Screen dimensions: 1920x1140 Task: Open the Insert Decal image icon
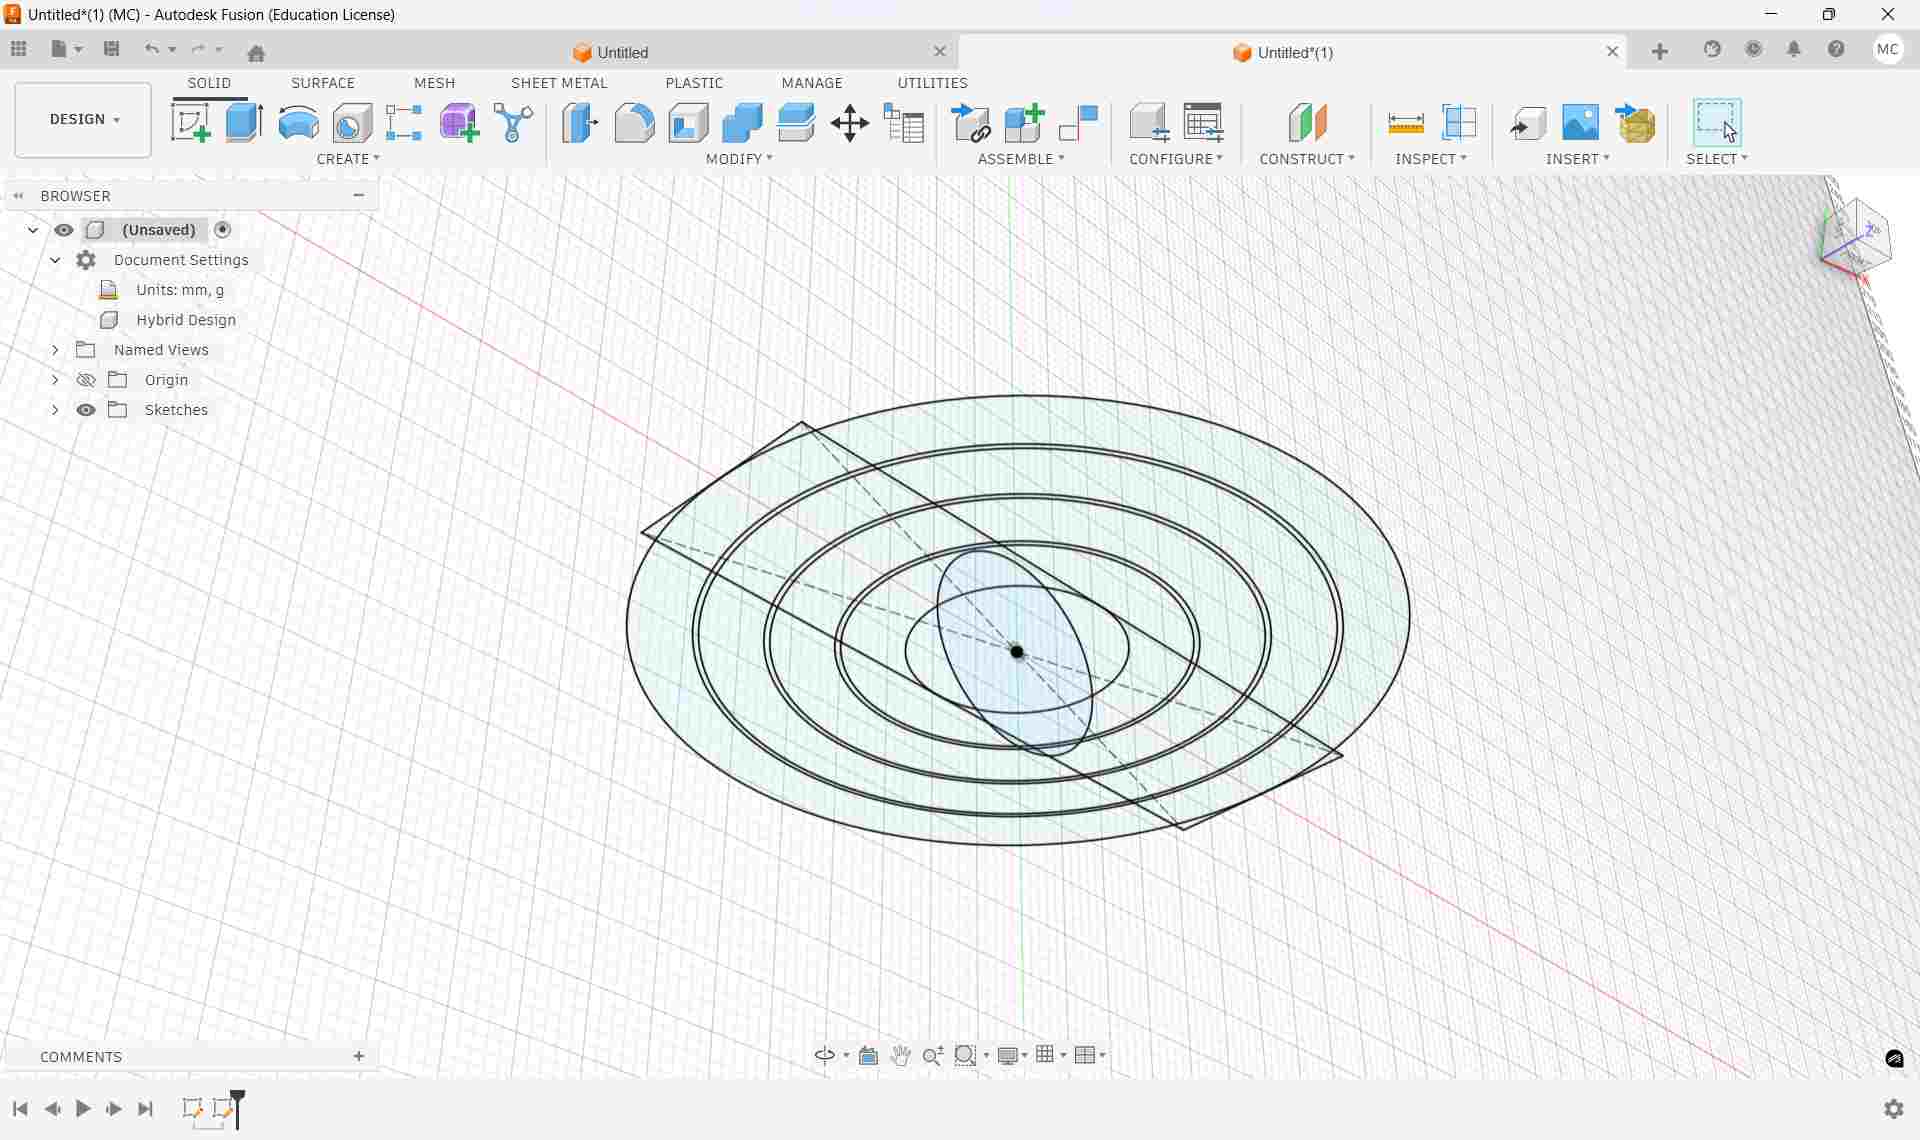[x=1580, y=123]
